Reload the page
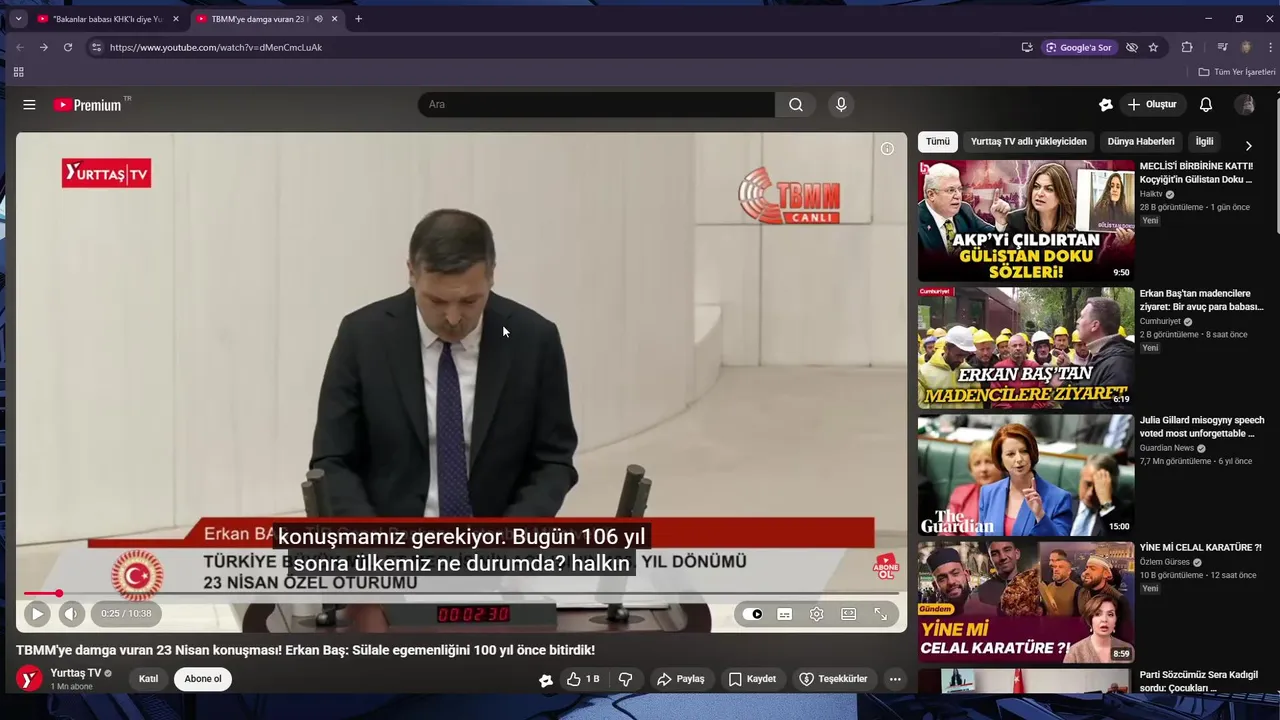Screen dimensions: 1280x720 [68, 47]
